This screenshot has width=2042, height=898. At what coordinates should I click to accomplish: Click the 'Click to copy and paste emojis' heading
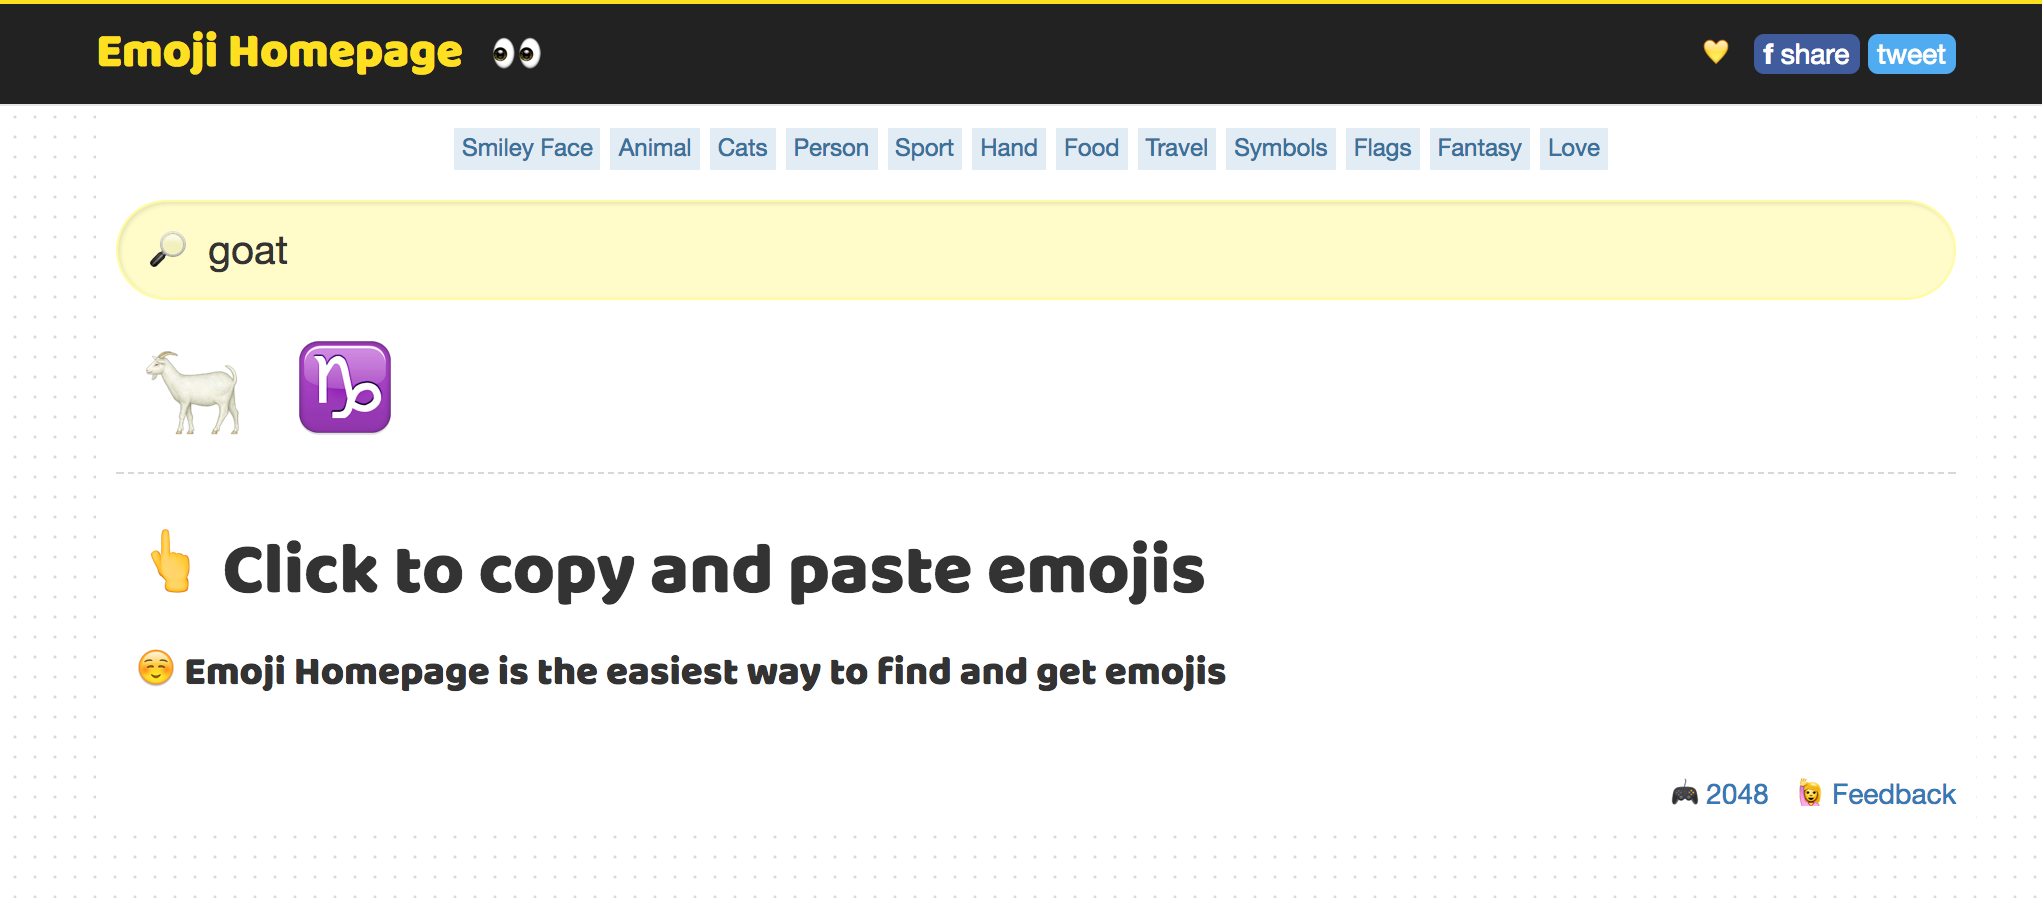coord(714,570)
